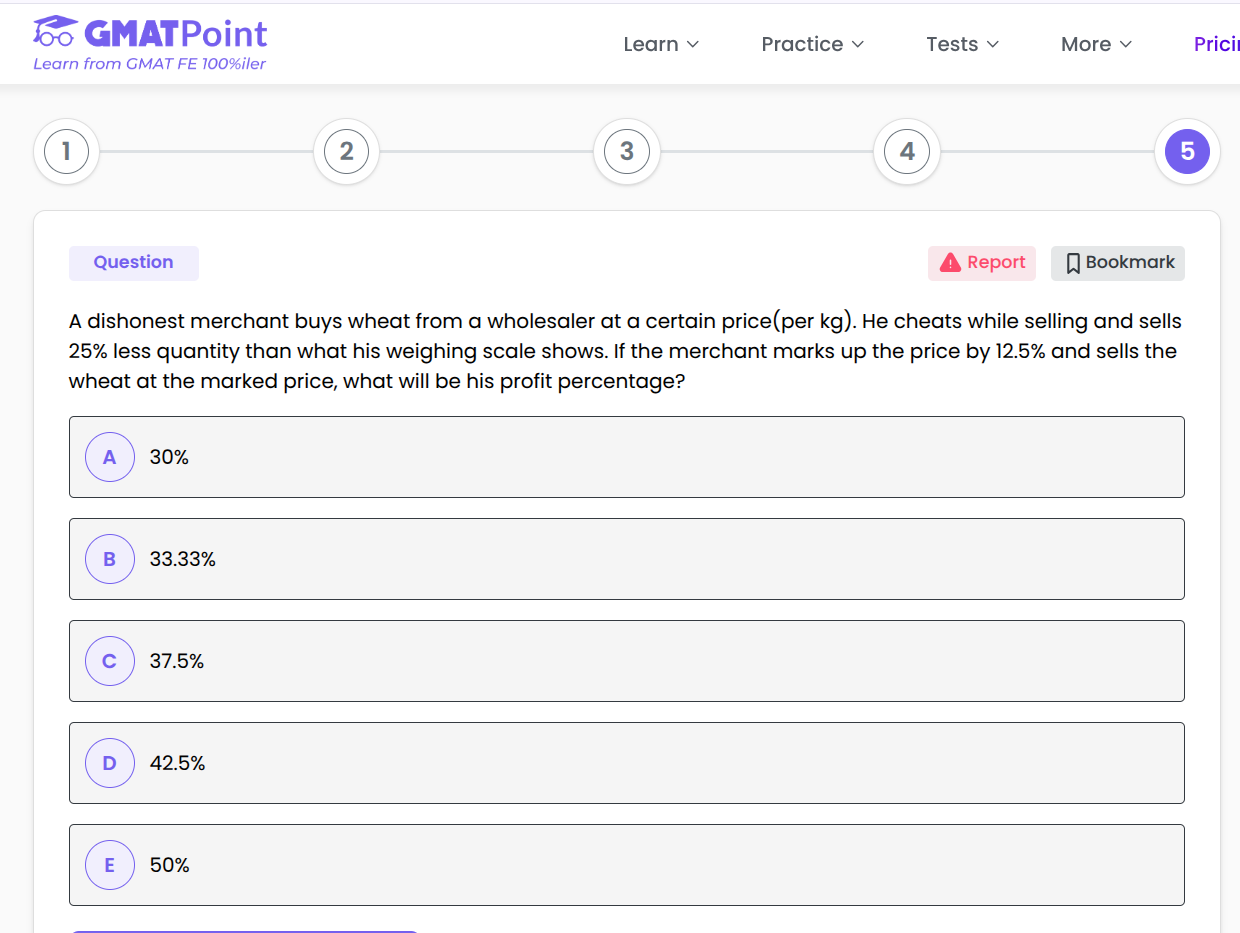The image size is (1240, 933).
Task: Go to question 2 step
Action: [347, 151]
